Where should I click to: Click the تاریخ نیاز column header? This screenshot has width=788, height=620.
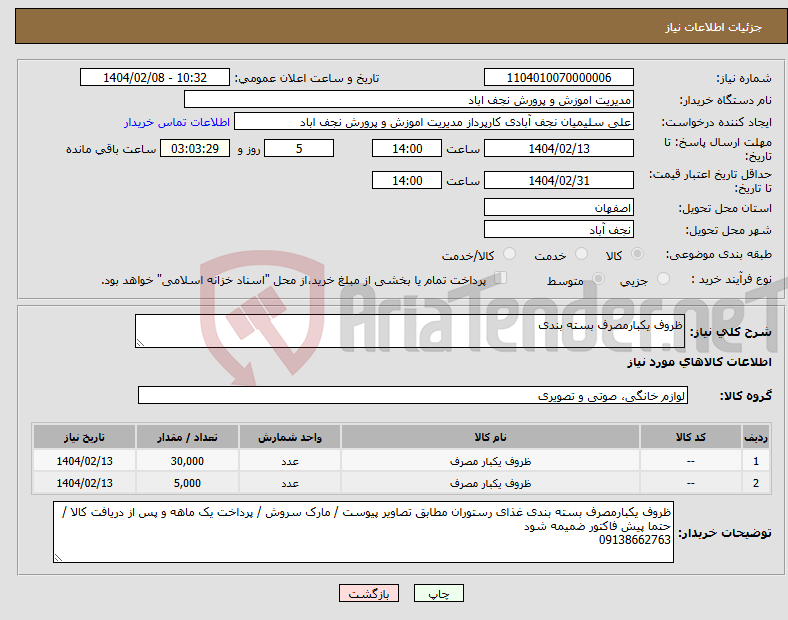click(84, 437)
